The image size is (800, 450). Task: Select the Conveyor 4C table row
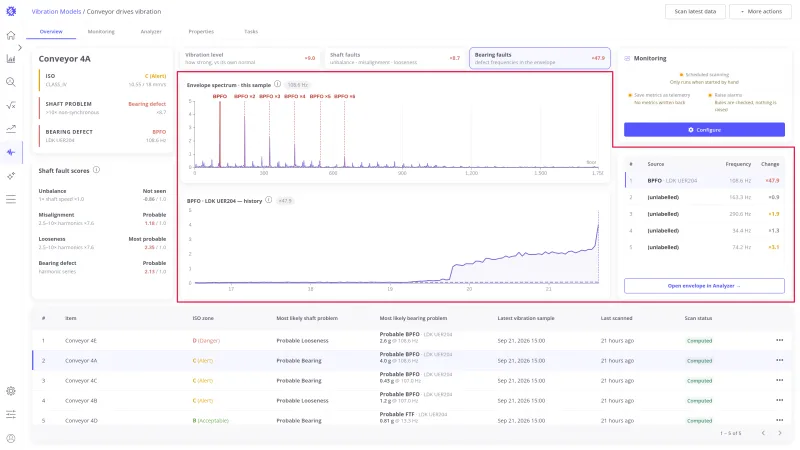(x=412, y=380)
